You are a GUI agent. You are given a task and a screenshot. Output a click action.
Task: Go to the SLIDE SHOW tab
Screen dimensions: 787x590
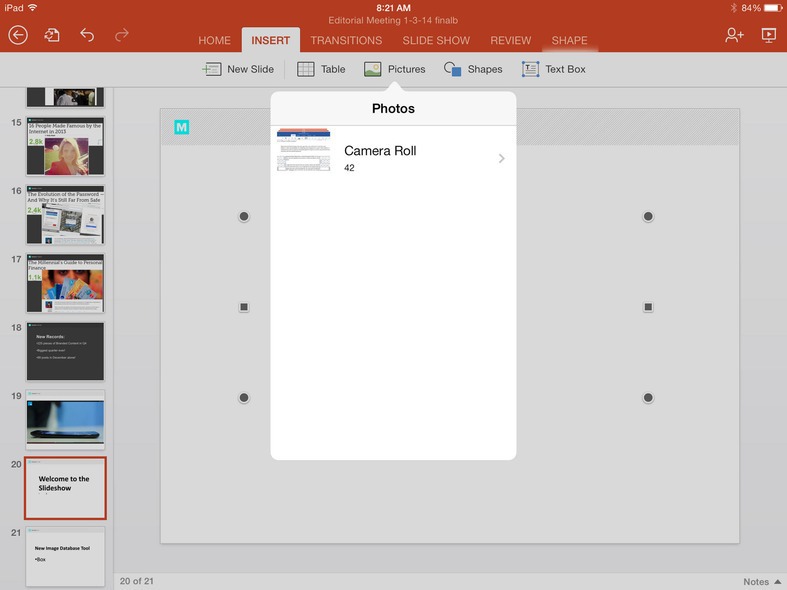pyautogui.click(x=436, y=41)
